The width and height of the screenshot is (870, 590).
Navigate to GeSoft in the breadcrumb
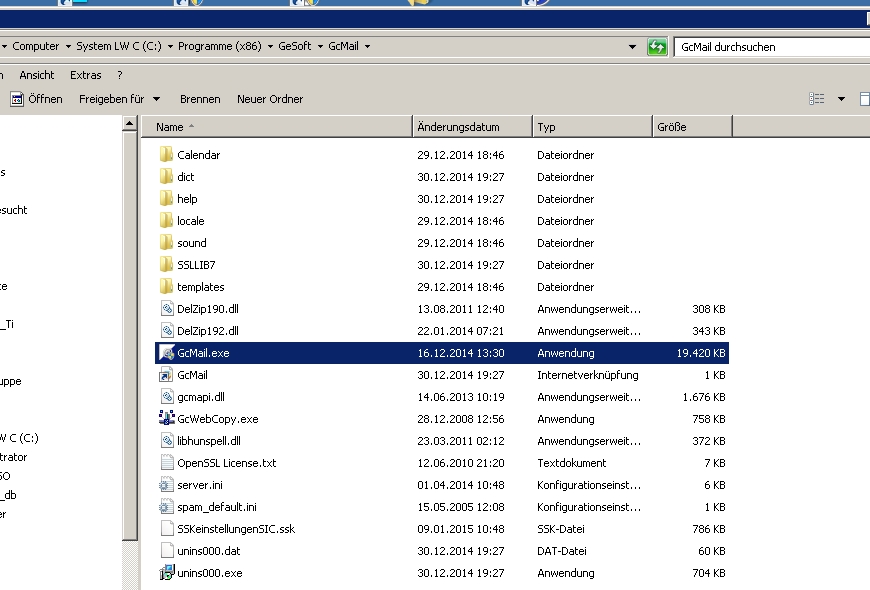coord(295,46)
